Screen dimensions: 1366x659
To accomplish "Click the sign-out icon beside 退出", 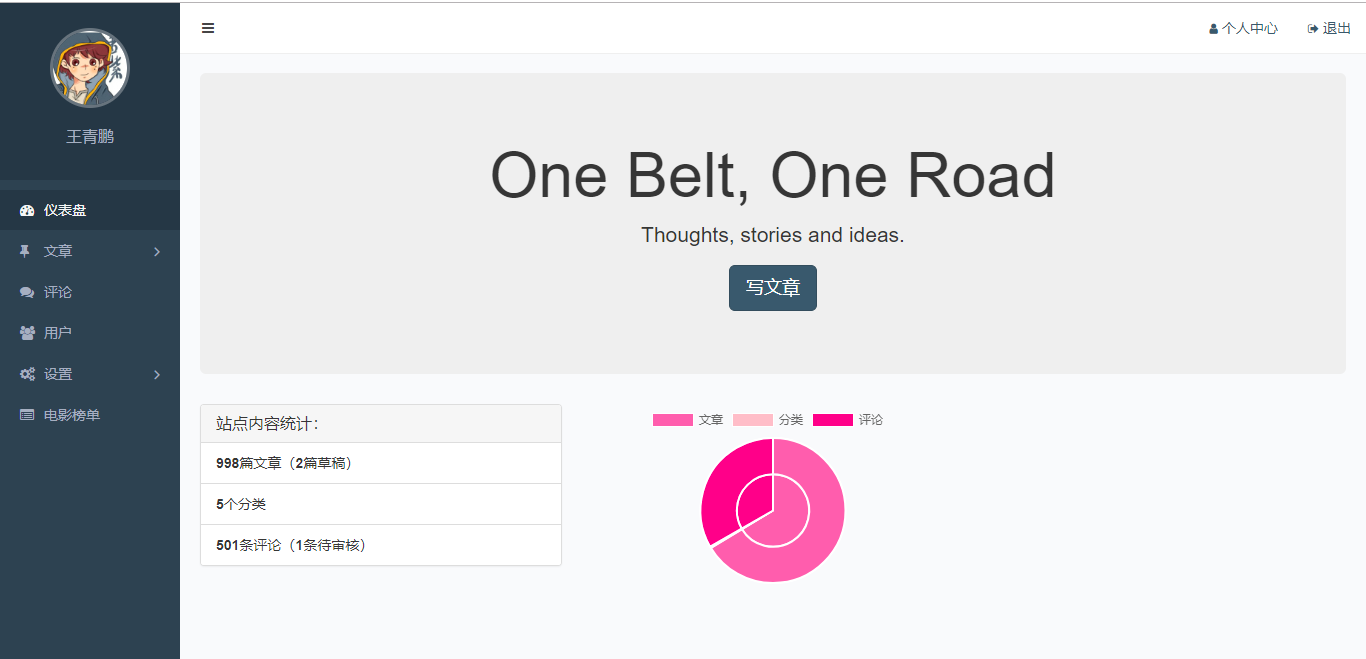I will pyautogui.click(x=1313, y=29).
